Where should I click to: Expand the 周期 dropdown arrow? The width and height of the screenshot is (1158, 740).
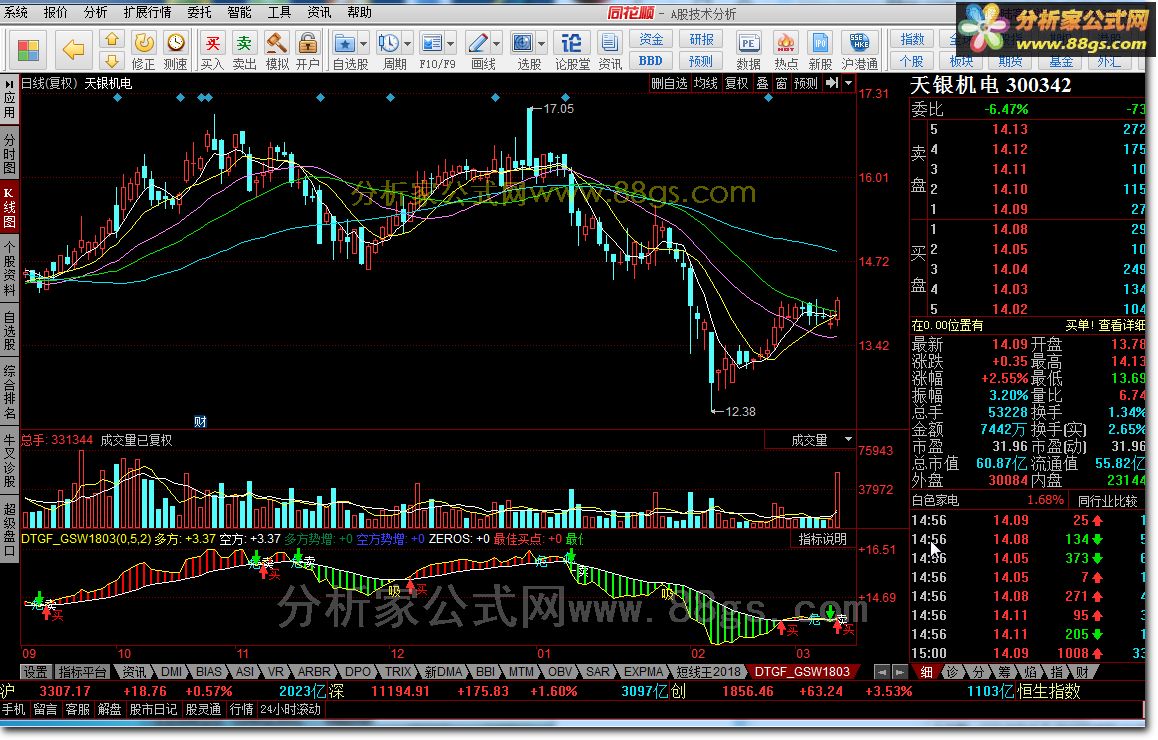click(406, 44)
